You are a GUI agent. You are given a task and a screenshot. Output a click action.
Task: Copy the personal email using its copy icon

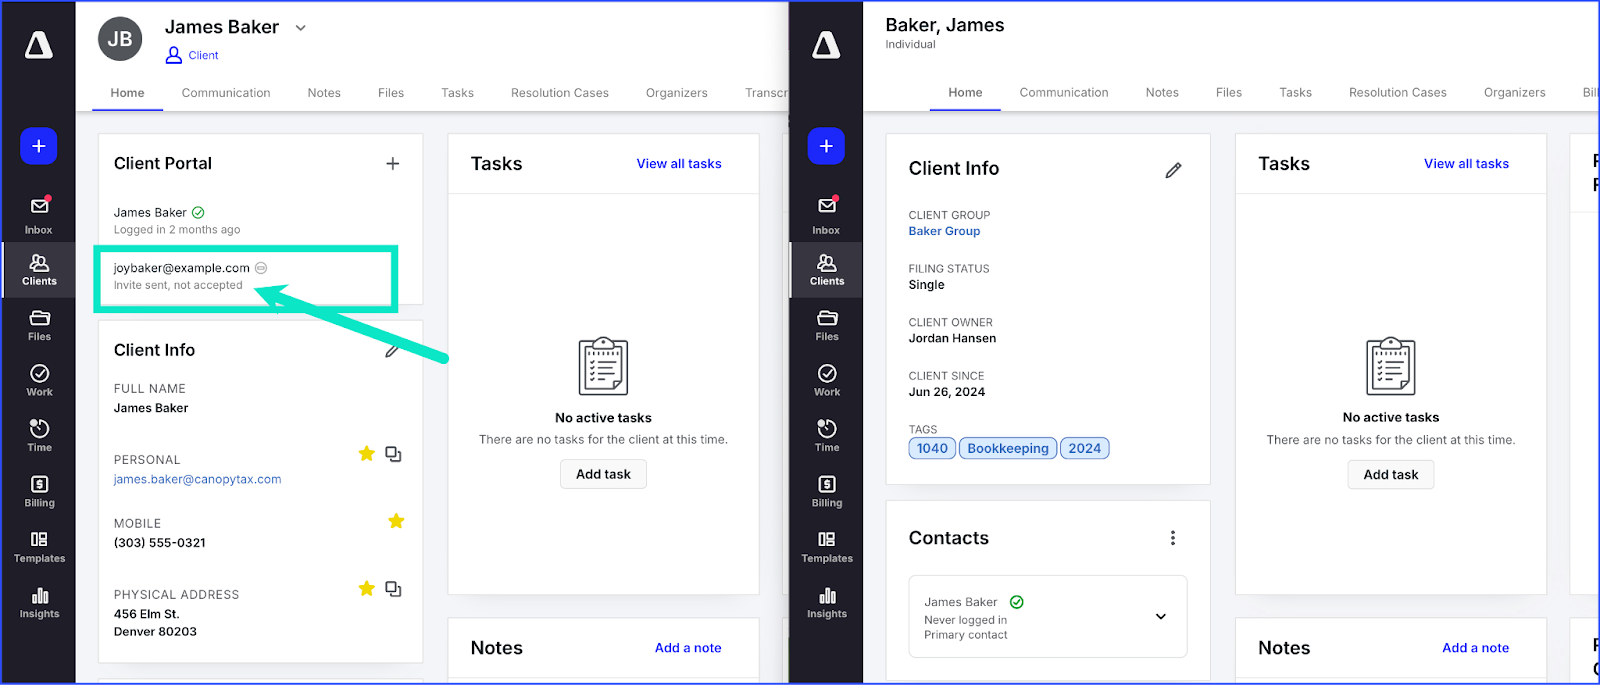[x=393, y=454]
